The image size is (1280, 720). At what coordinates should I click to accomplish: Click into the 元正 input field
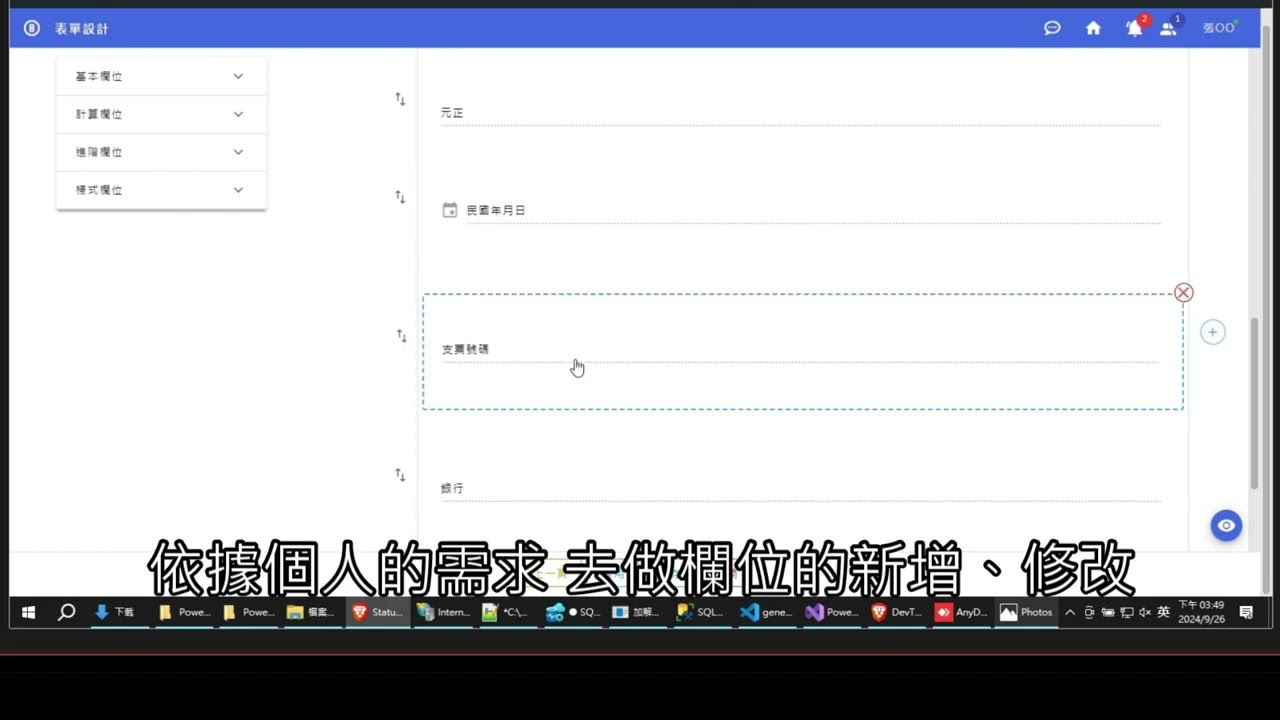pyautogui.click(x=801, y=113)
